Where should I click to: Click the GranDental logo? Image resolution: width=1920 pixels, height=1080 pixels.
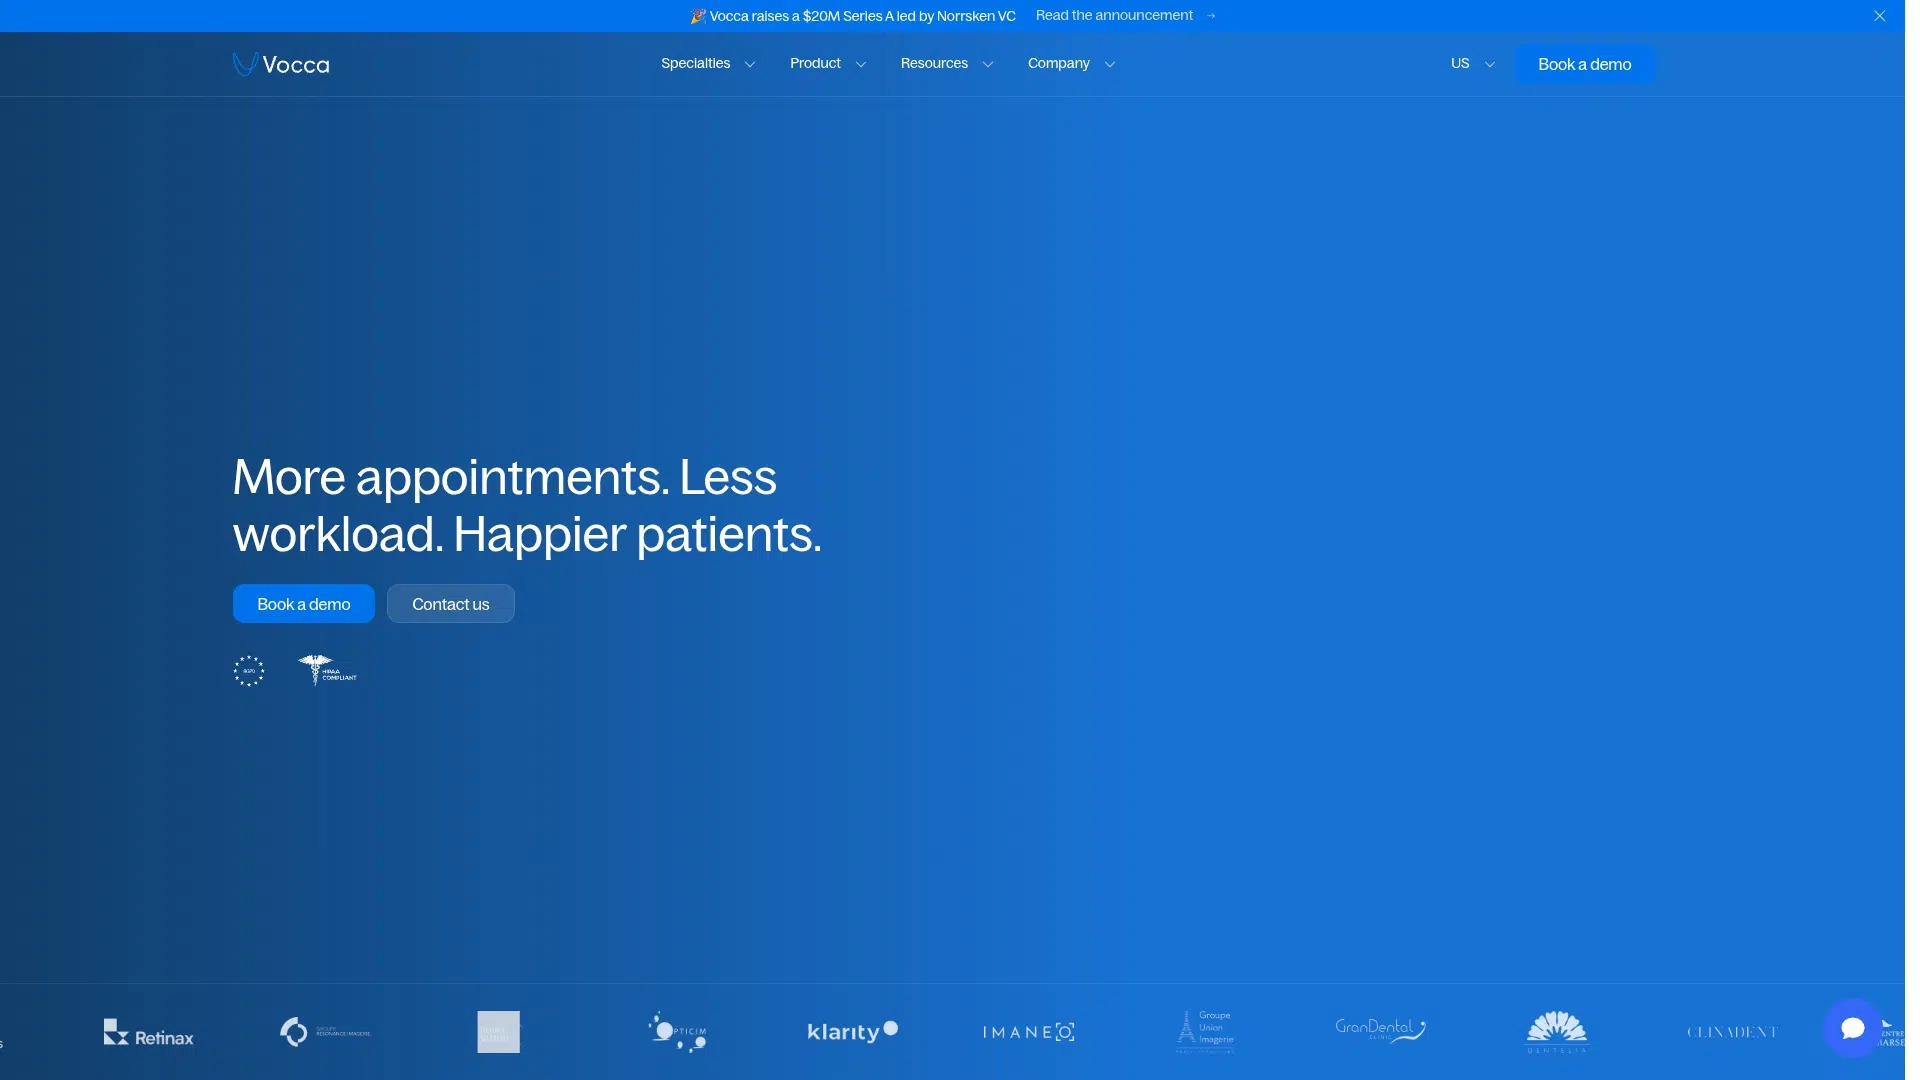click(x=1380, y=1030)
